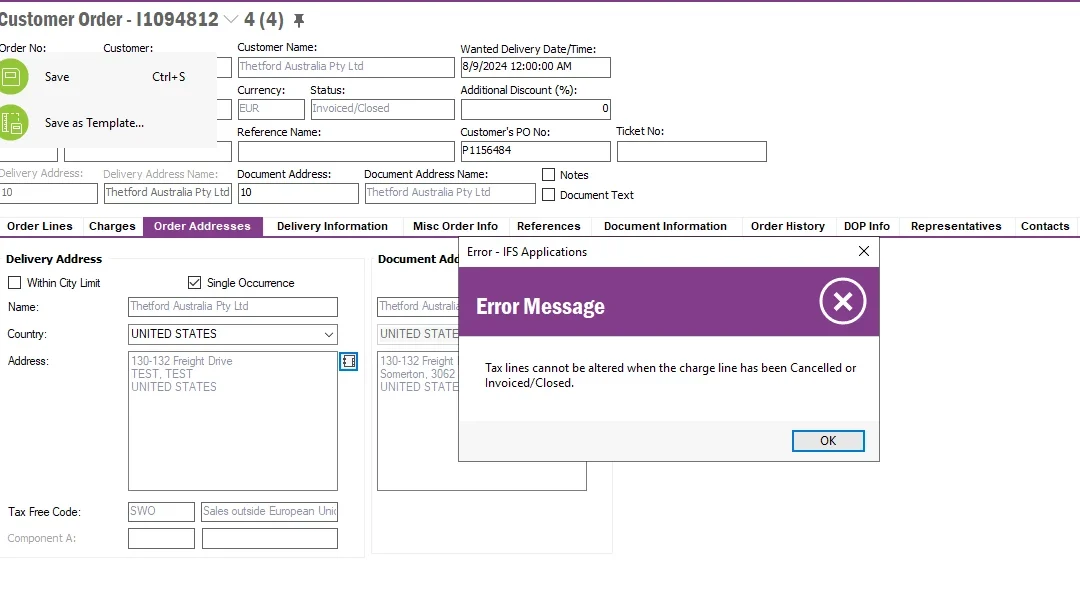Viewport: 1080px width, 603px height.
Task: Expand the order number chevron in title
Action: (231, 19)
